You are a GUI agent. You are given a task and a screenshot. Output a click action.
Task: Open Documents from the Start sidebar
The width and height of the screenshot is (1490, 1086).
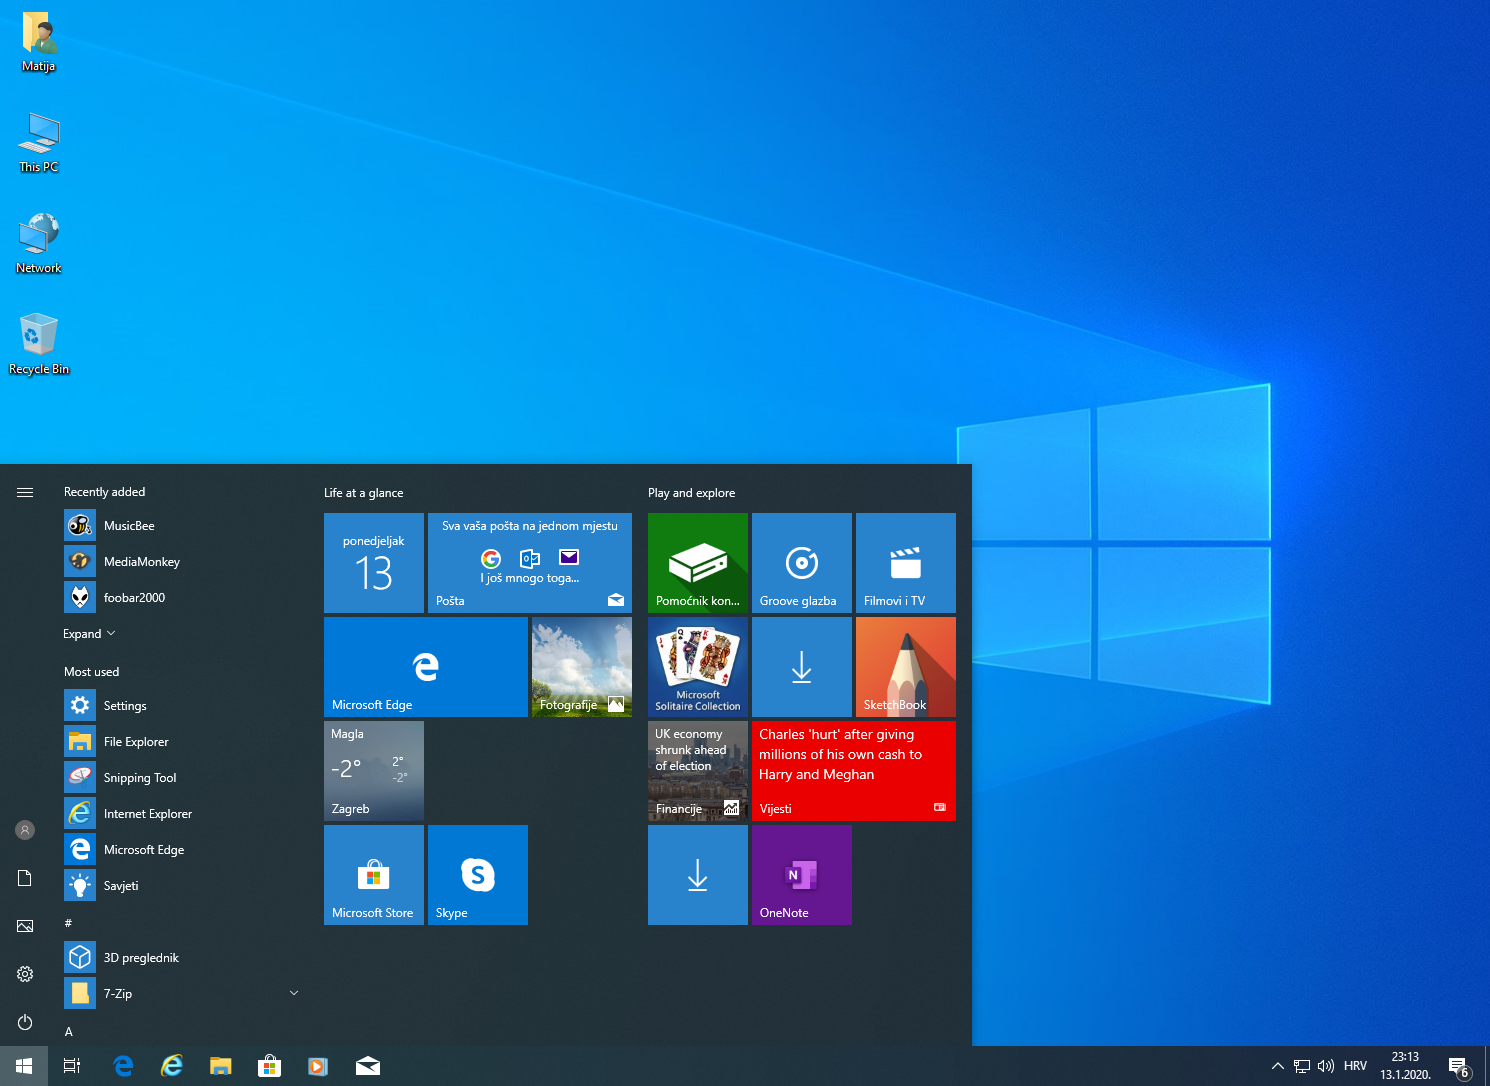click(25, 878)
